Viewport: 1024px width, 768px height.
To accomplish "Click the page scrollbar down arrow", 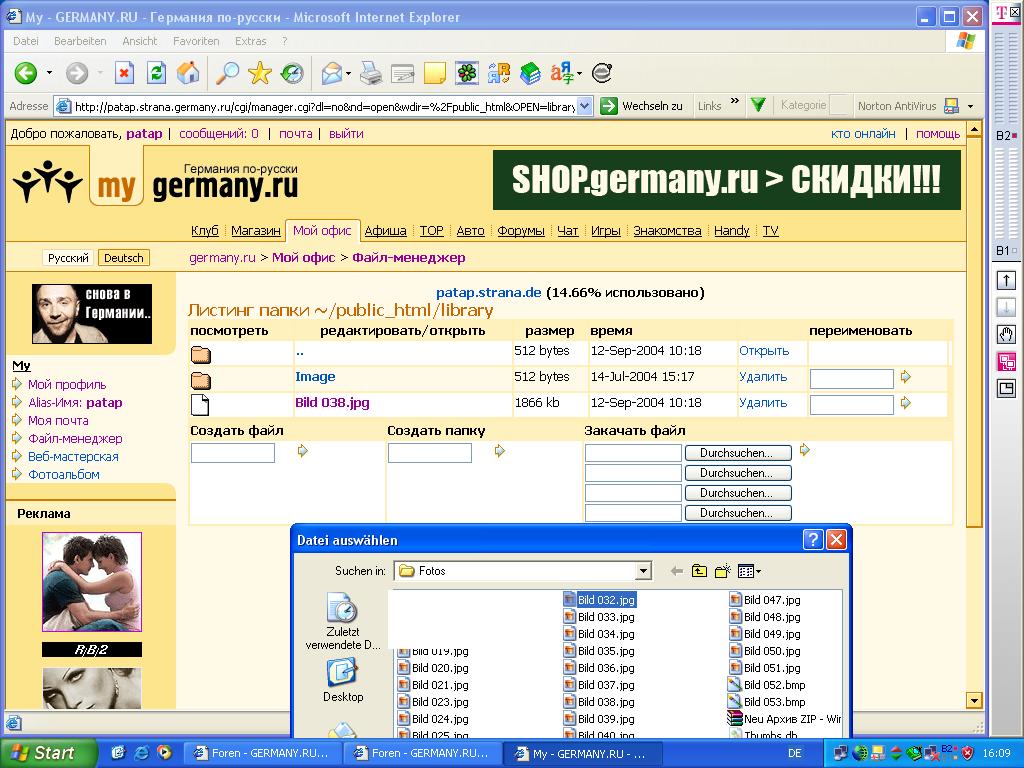I will [974, 701].
